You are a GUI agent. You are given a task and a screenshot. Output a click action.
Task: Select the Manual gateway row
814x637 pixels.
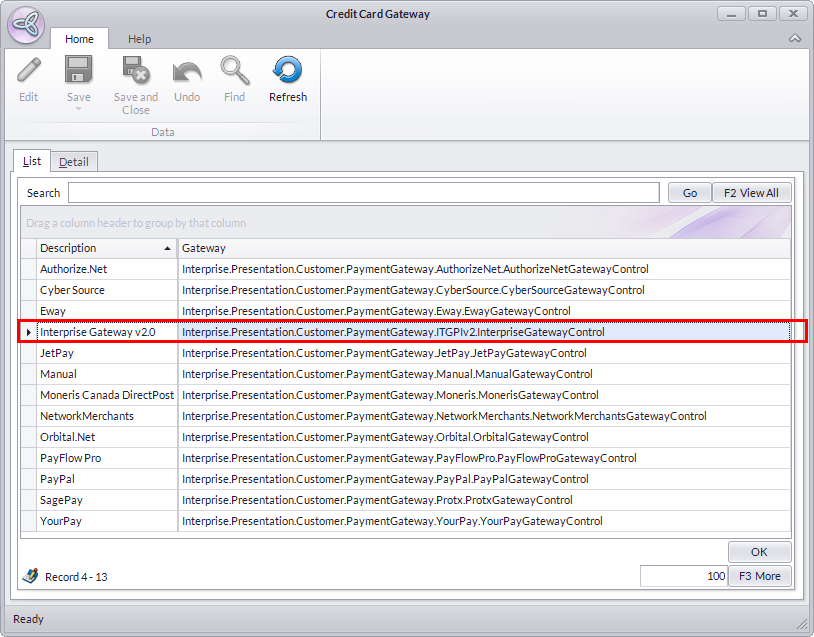pyautogui.click(x=405, y=374)
